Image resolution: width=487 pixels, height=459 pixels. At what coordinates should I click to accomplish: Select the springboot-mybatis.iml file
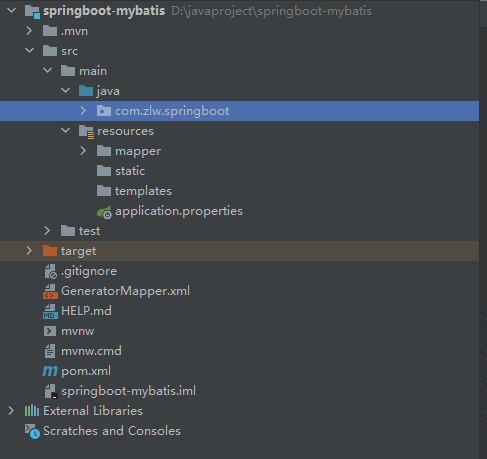128,391
